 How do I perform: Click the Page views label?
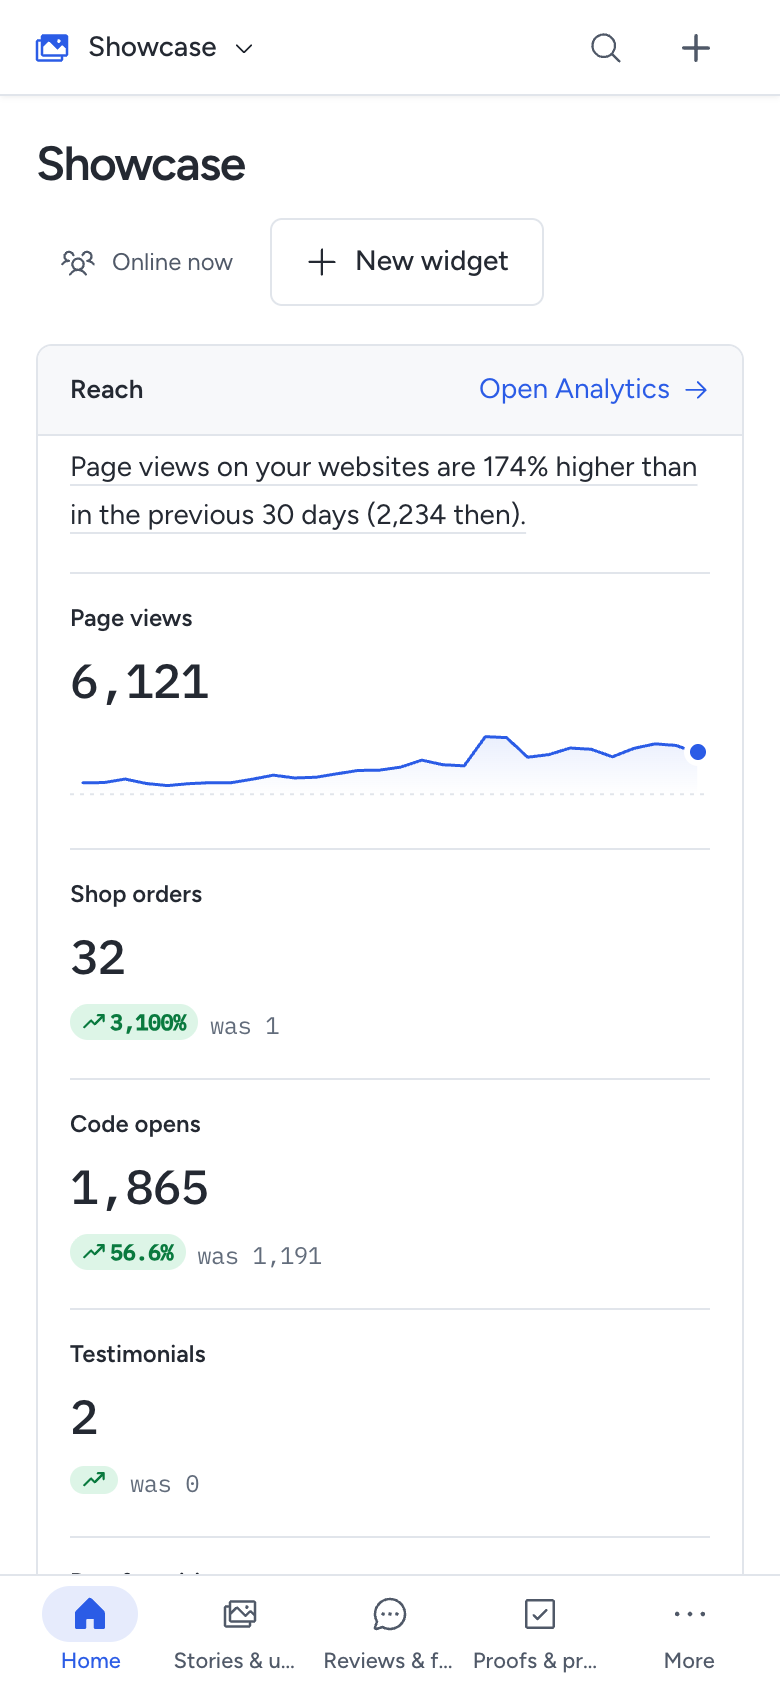(131, 618)
